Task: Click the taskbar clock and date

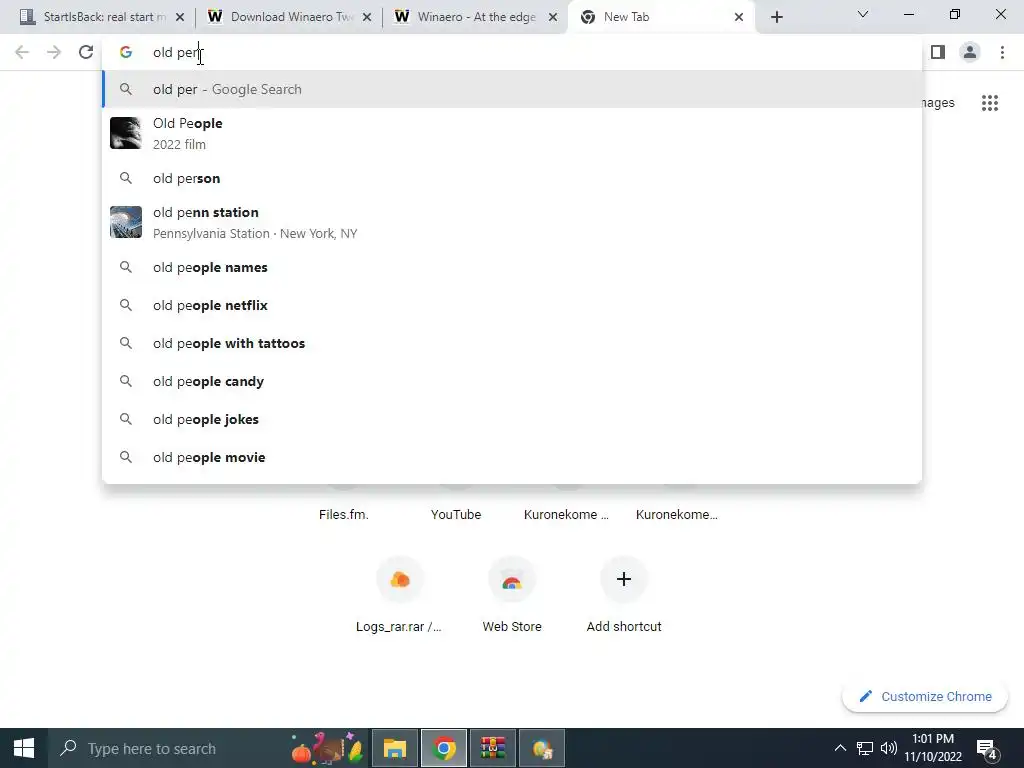Action: coord(933,748)
